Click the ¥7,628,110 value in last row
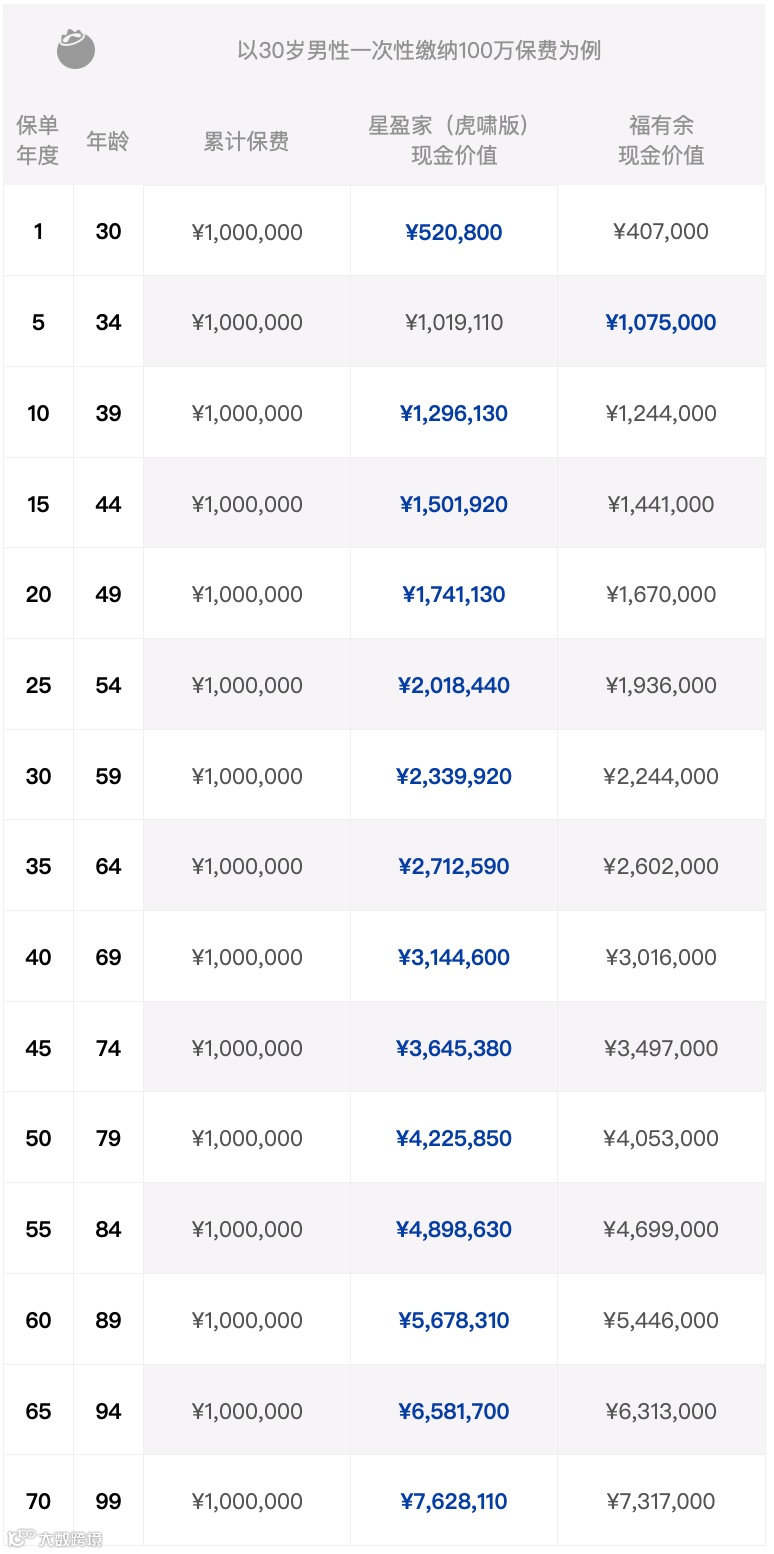Image resolution: width=774 pixels, height=1554 pixels. [454, 1501]
